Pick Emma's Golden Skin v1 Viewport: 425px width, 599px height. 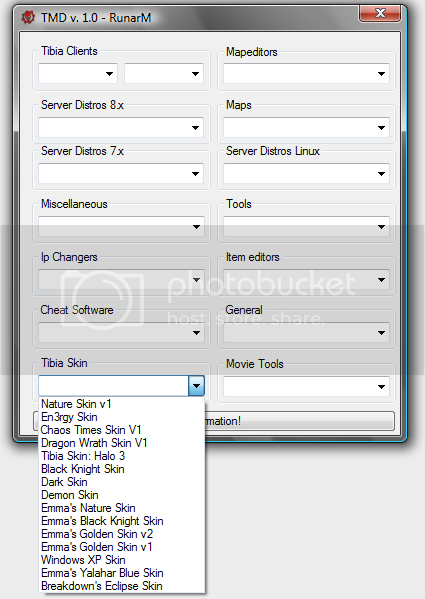click(x=122, y=547)
